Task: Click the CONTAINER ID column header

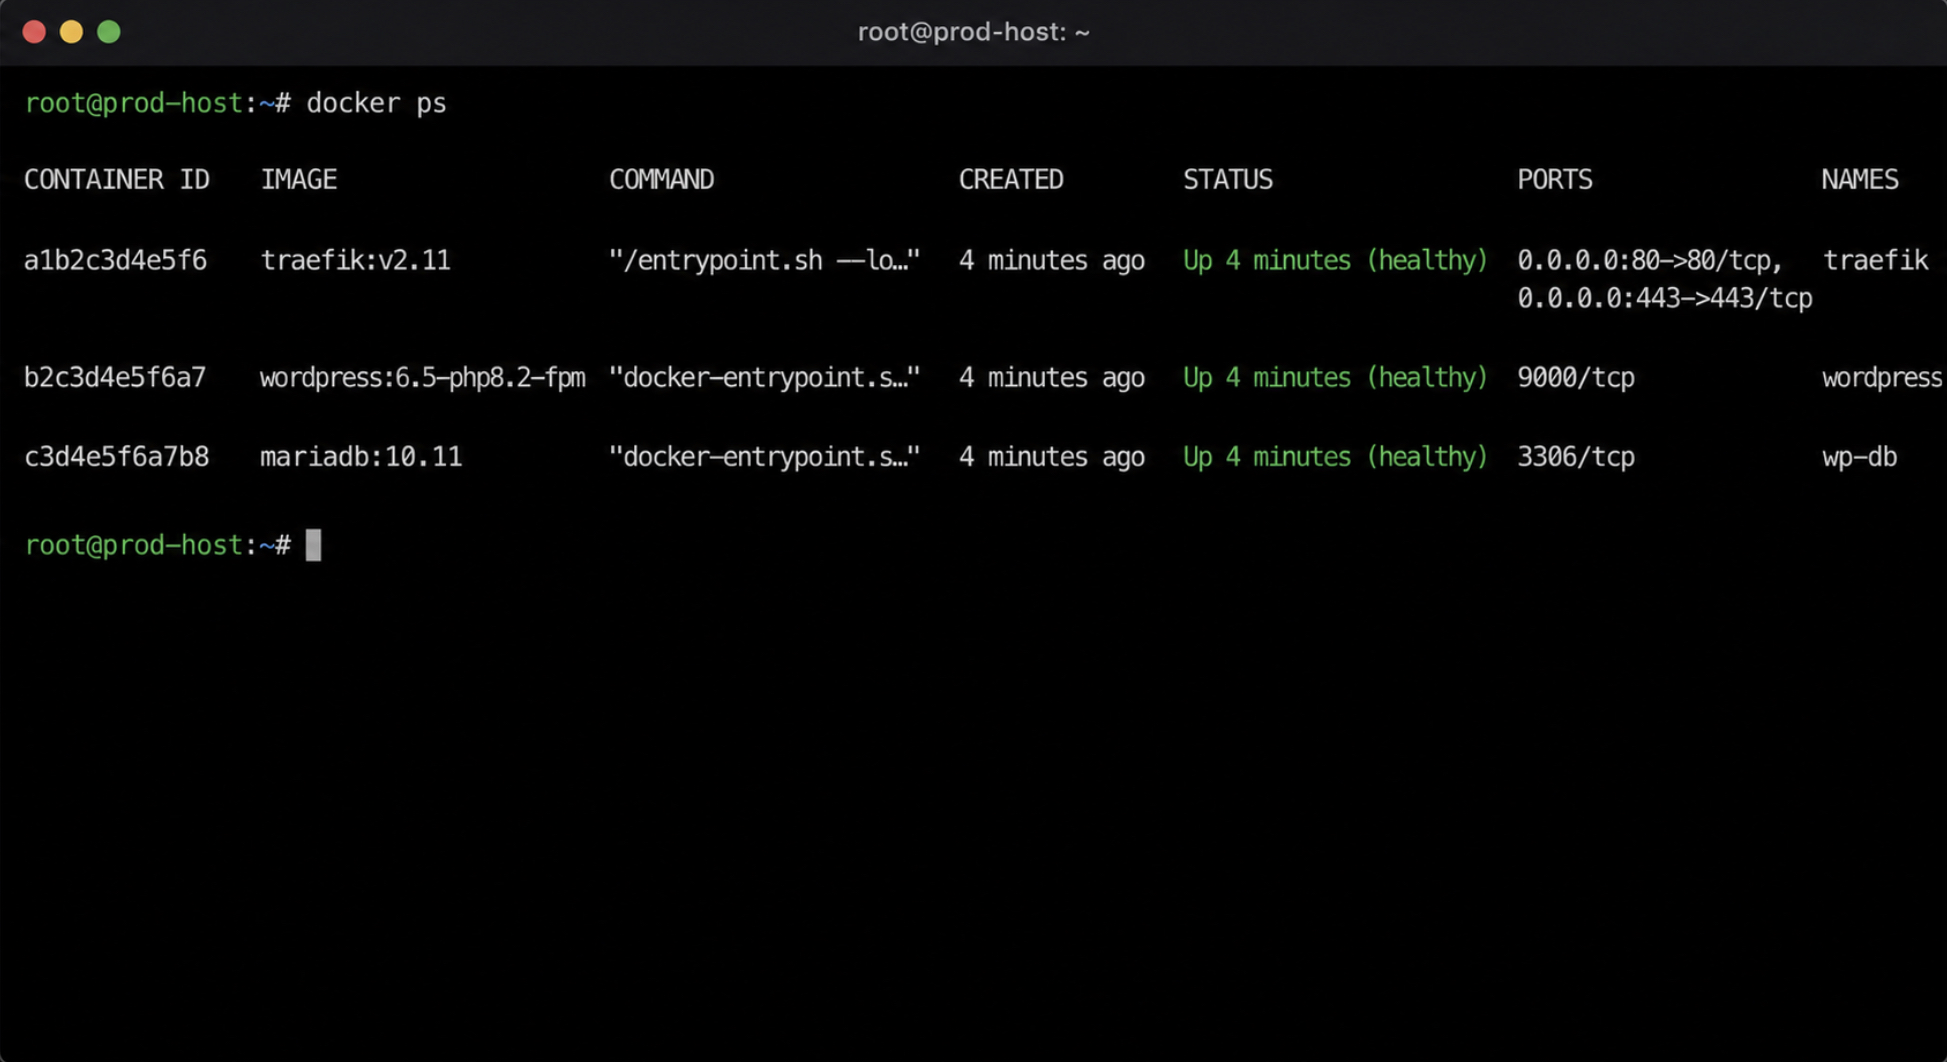Action: [117, 180]
